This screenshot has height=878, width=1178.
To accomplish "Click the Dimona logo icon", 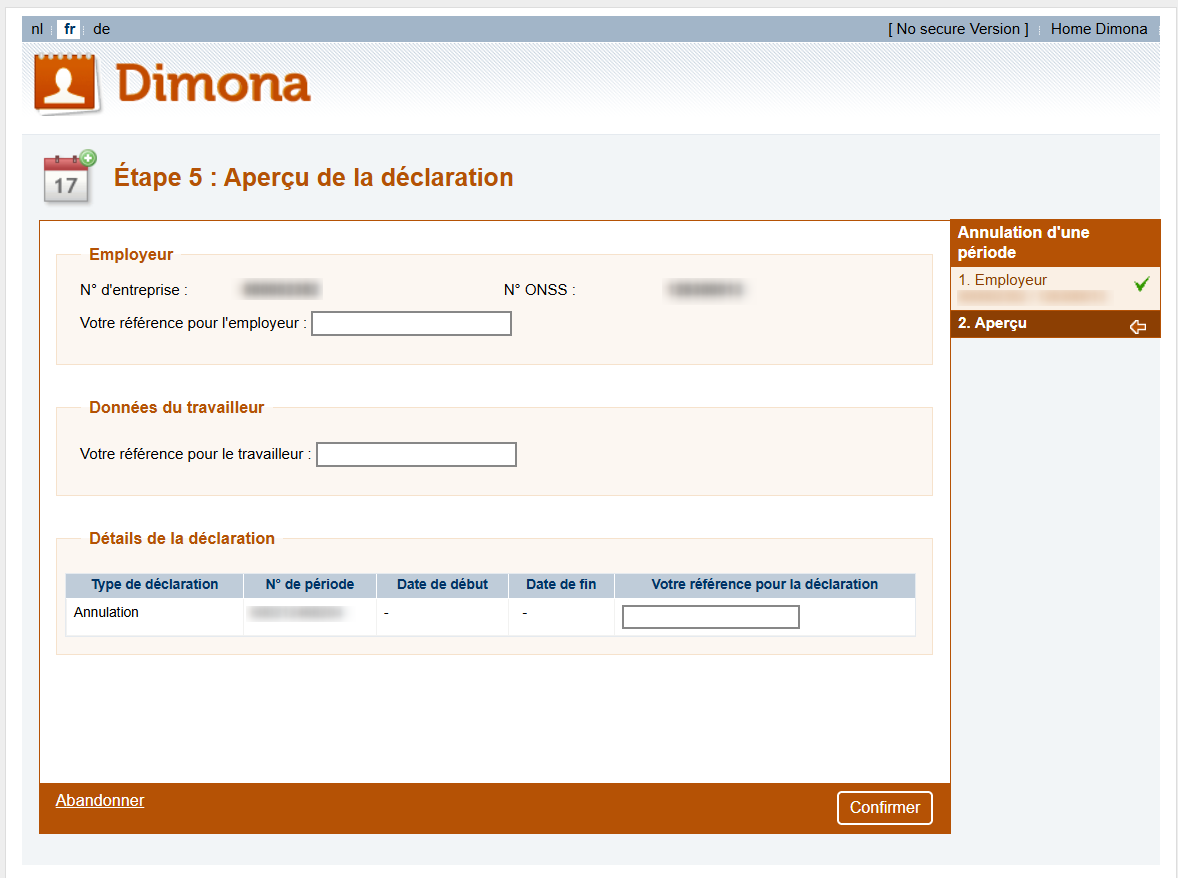I will pyautogui.click(x=66, y=84).
